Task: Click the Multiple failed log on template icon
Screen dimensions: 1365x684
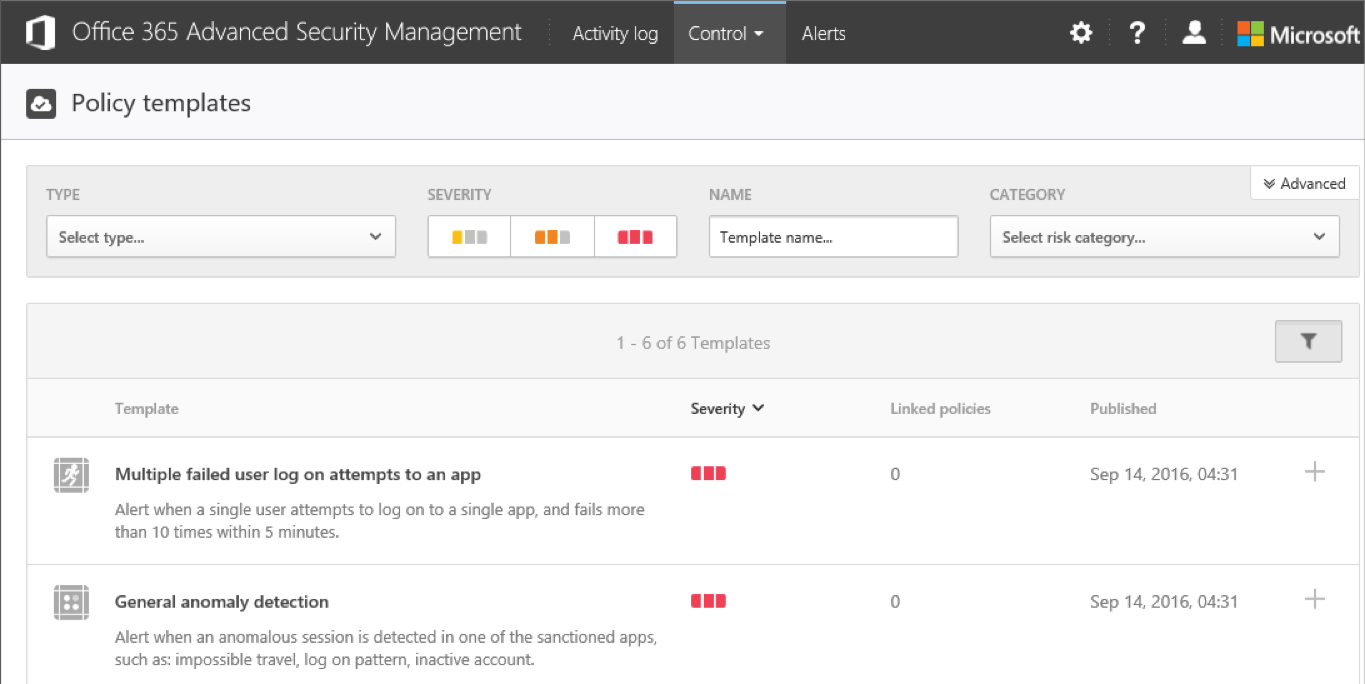Action: point(71,475)
